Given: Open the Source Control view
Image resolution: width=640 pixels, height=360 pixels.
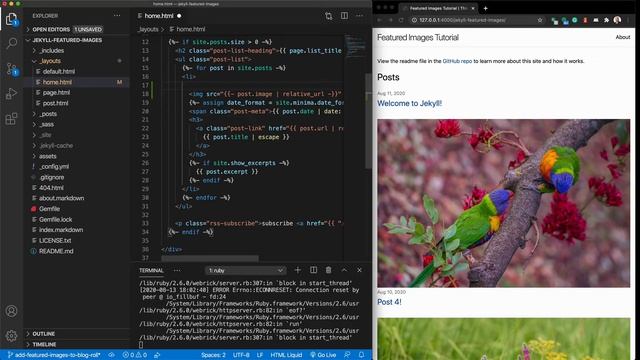Looking at the screenshot, I should [11, 69].
